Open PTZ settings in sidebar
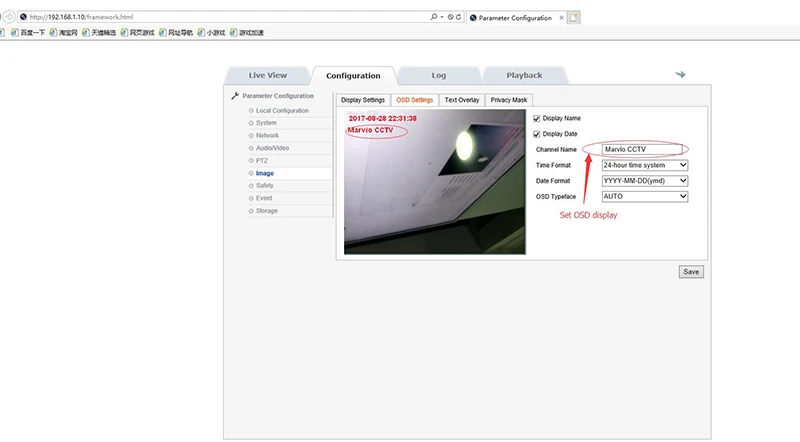 click(x=262, y=161)
